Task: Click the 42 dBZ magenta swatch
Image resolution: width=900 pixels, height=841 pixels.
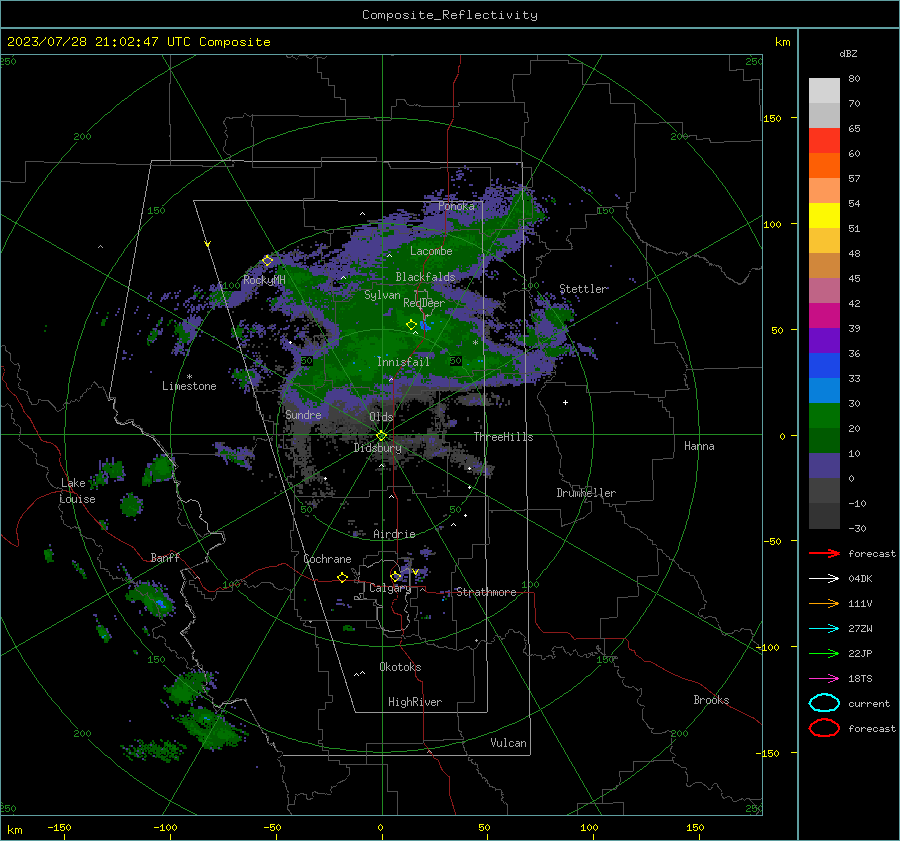Action: coord(824,316)
